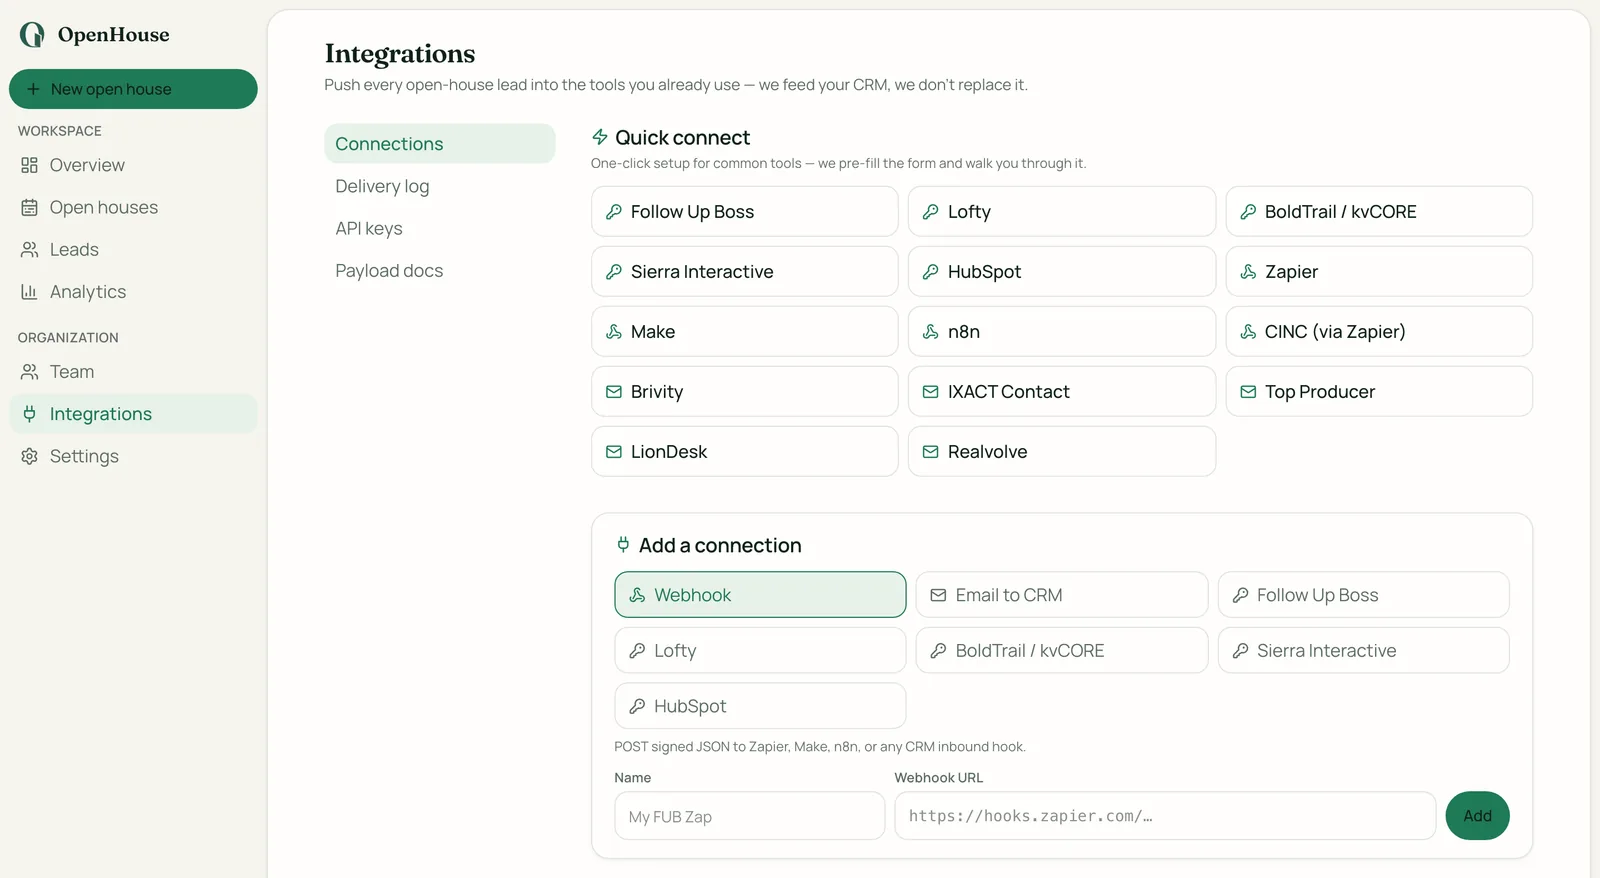Click the OpenHouse logo icon

coord(32,35)
